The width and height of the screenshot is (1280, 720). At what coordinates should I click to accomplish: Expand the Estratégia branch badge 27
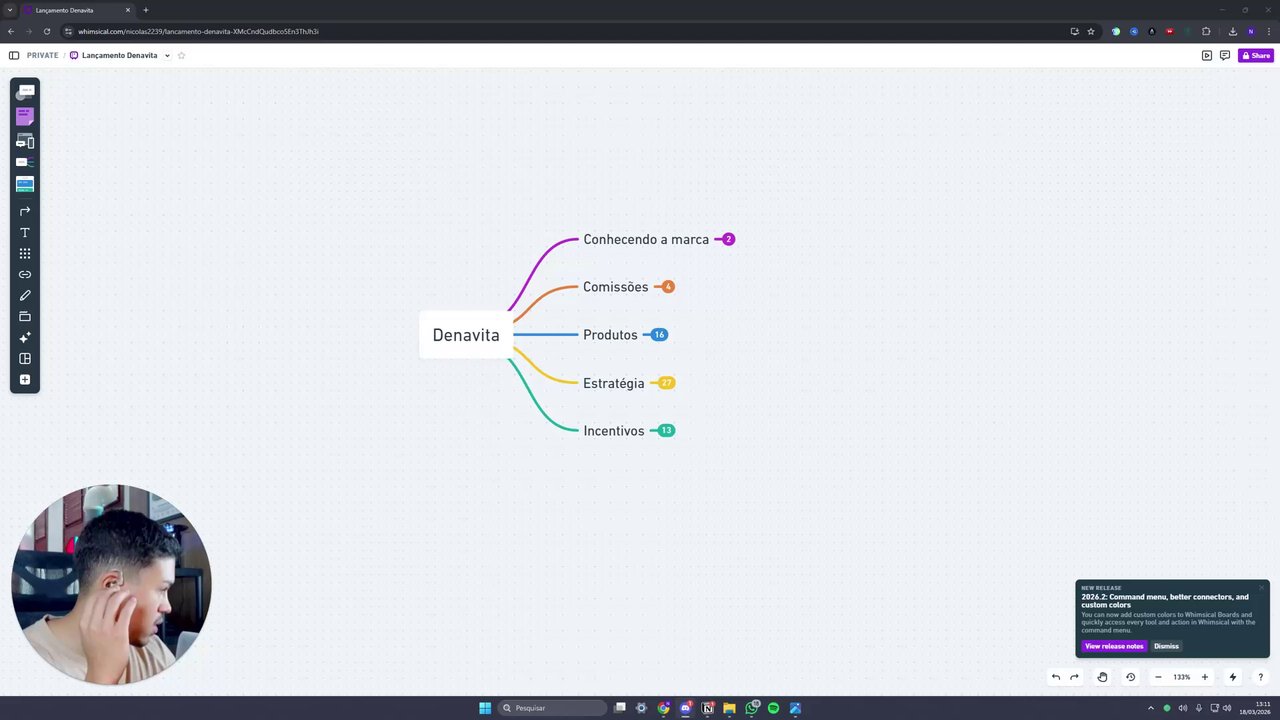[x=667, y=383]
